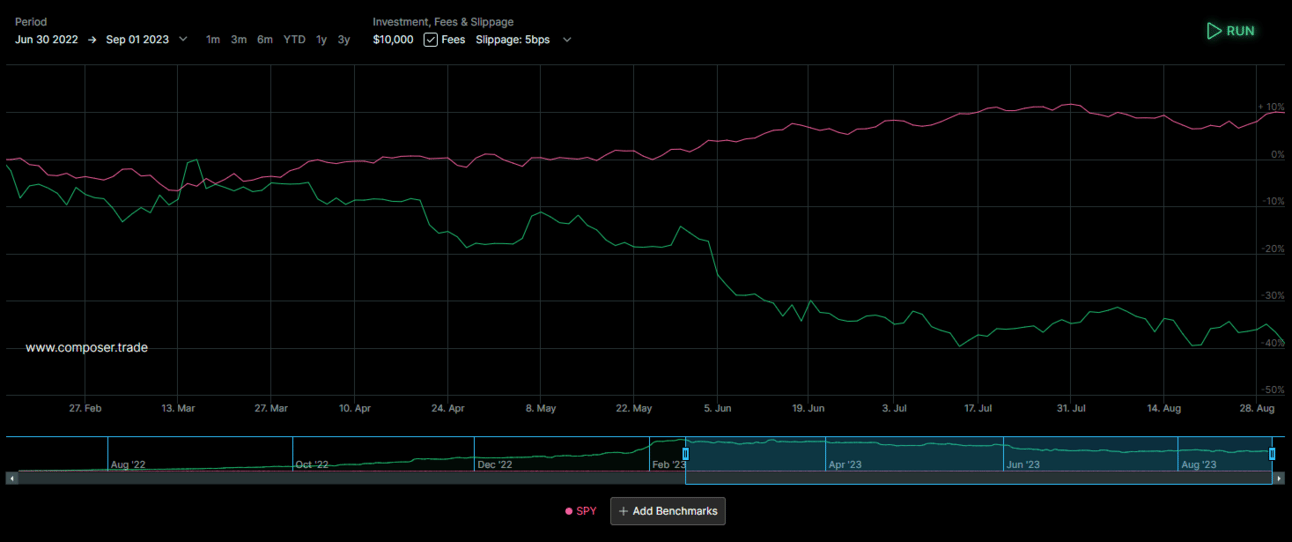Click the Apr '23 label in navigator
Viewport: 1292px width, 542px height.
(845, 465)
